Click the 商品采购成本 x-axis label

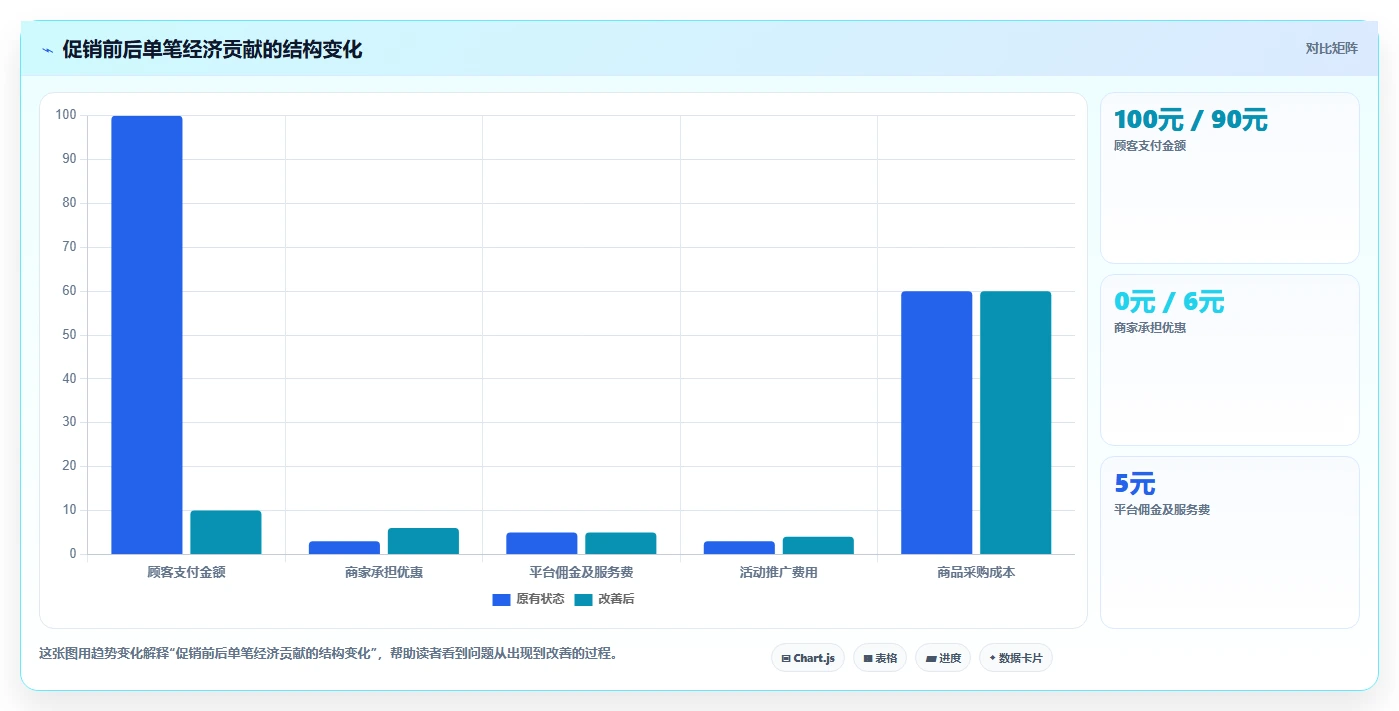[x=976, y=573]
